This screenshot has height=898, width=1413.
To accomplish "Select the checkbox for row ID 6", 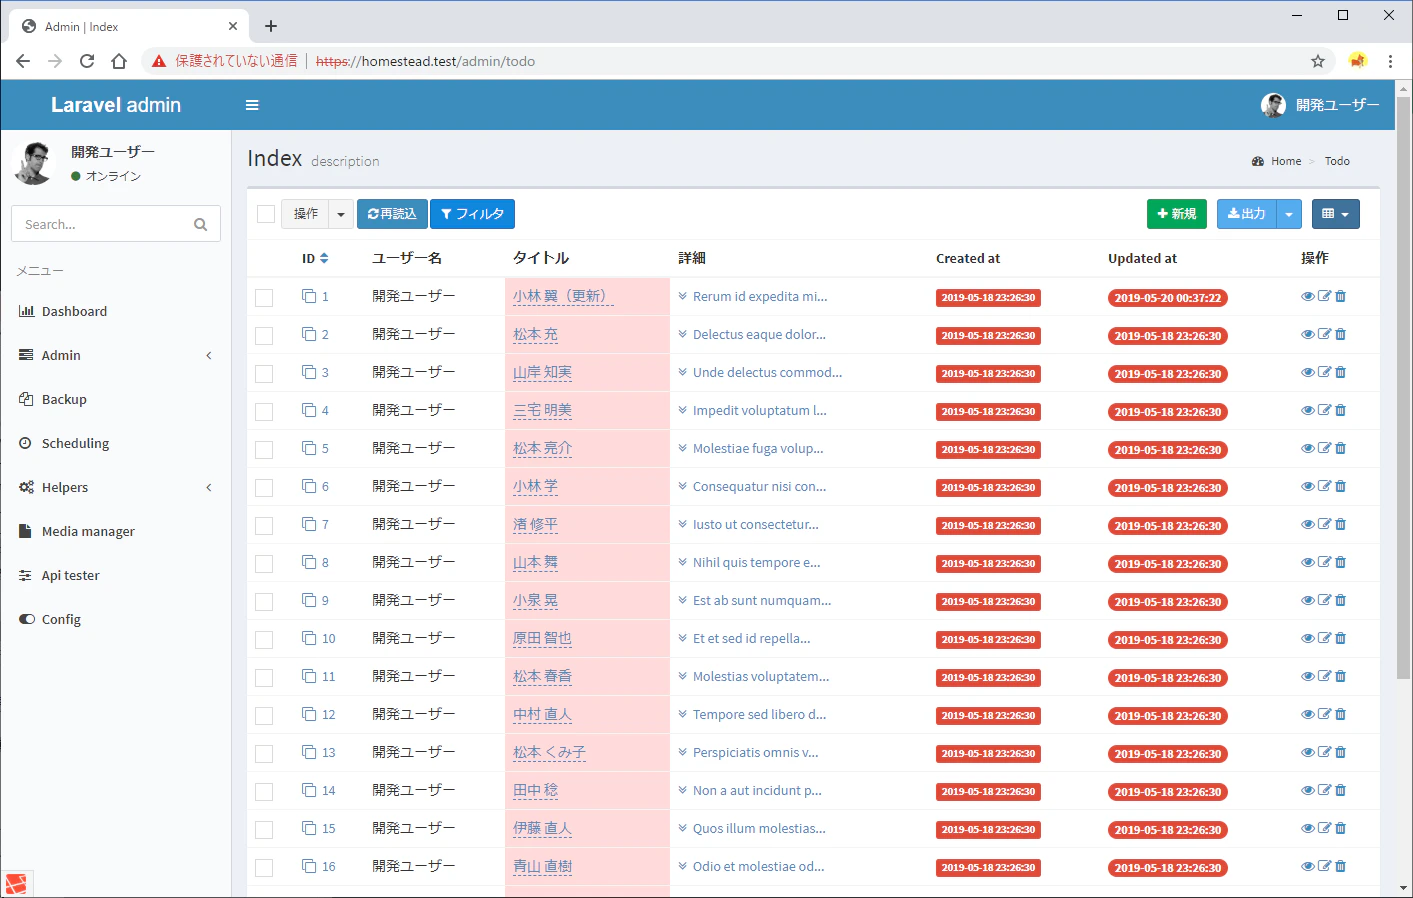I will [x=264, y=488].
